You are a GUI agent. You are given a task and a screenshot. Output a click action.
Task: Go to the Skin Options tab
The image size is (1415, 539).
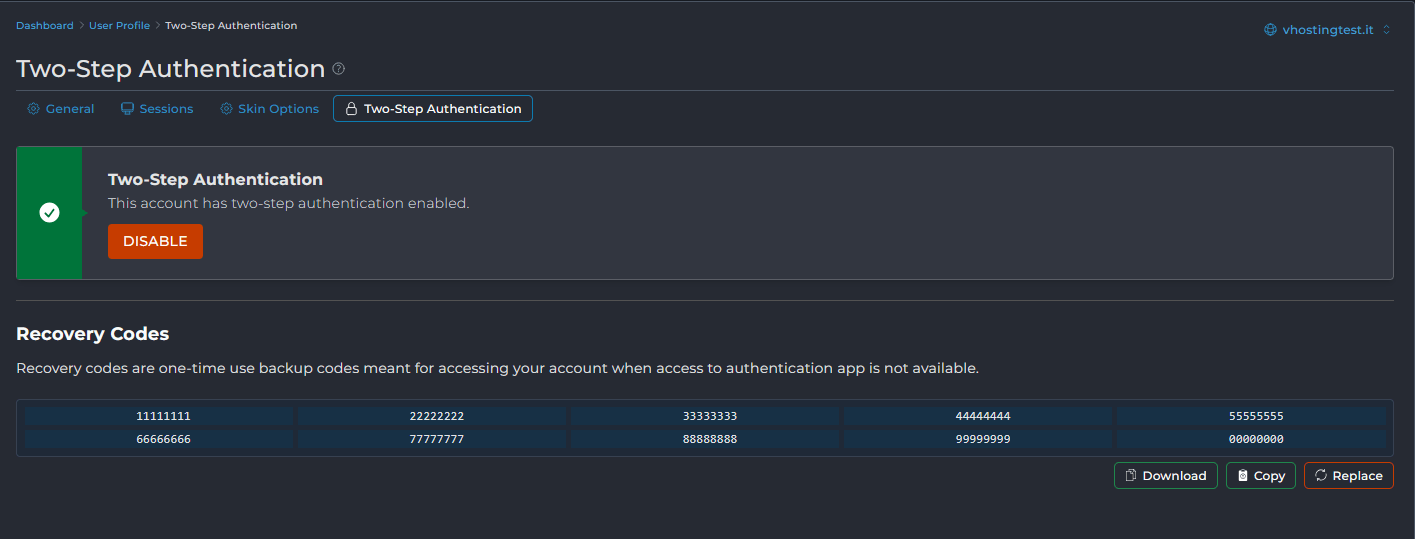(x=269, y=109)
